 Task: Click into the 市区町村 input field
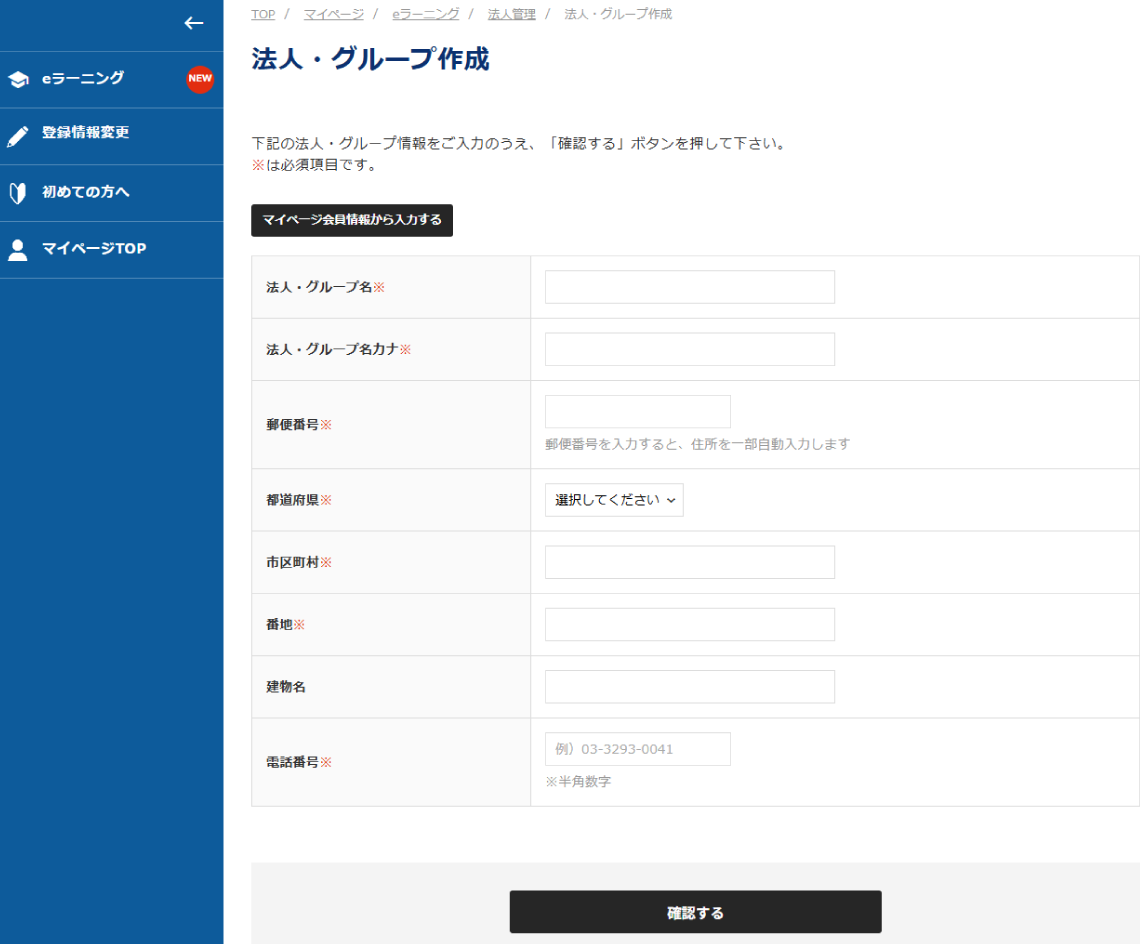click(689, 562)
